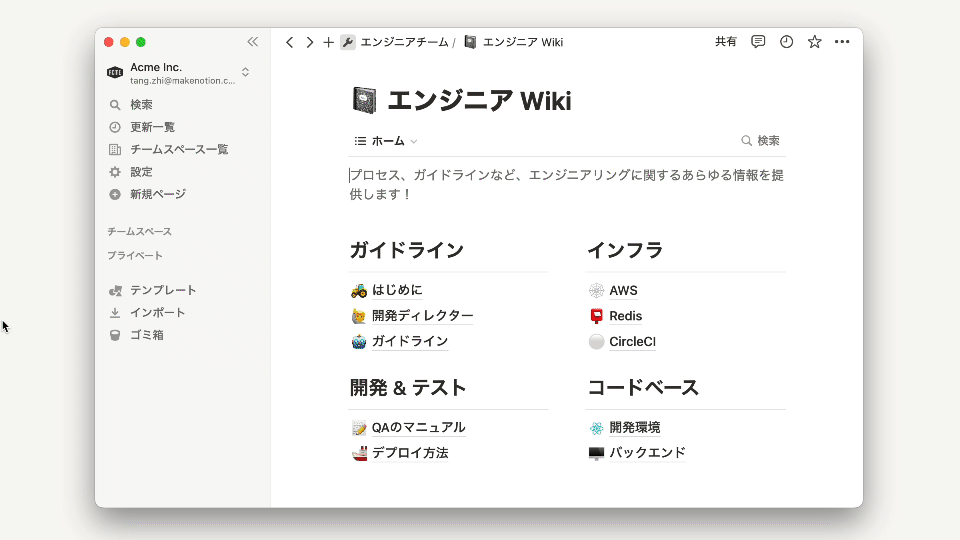Click the clock icon beside 更新一覧
This screenshot has width=960, height=540.
(x=114, y=127)
